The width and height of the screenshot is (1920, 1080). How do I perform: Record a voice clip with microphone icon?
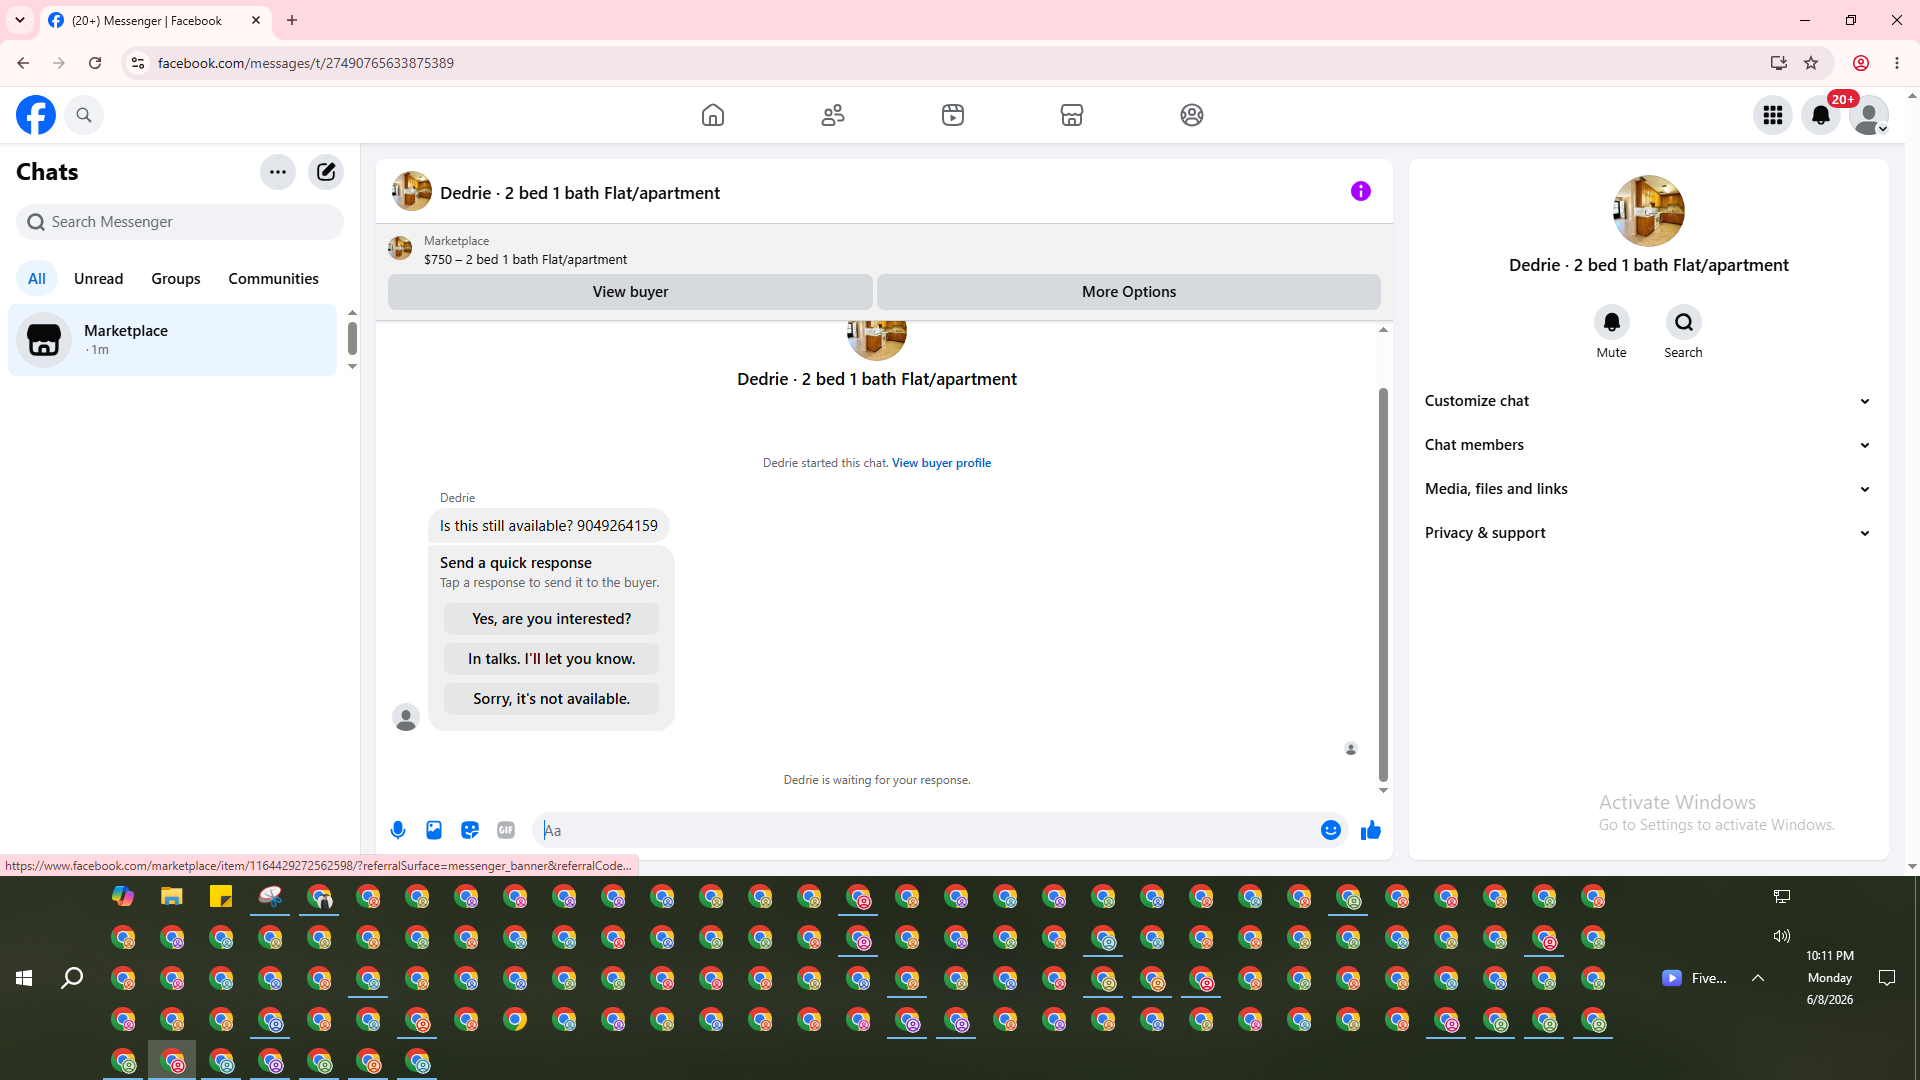tap(398, 830)
